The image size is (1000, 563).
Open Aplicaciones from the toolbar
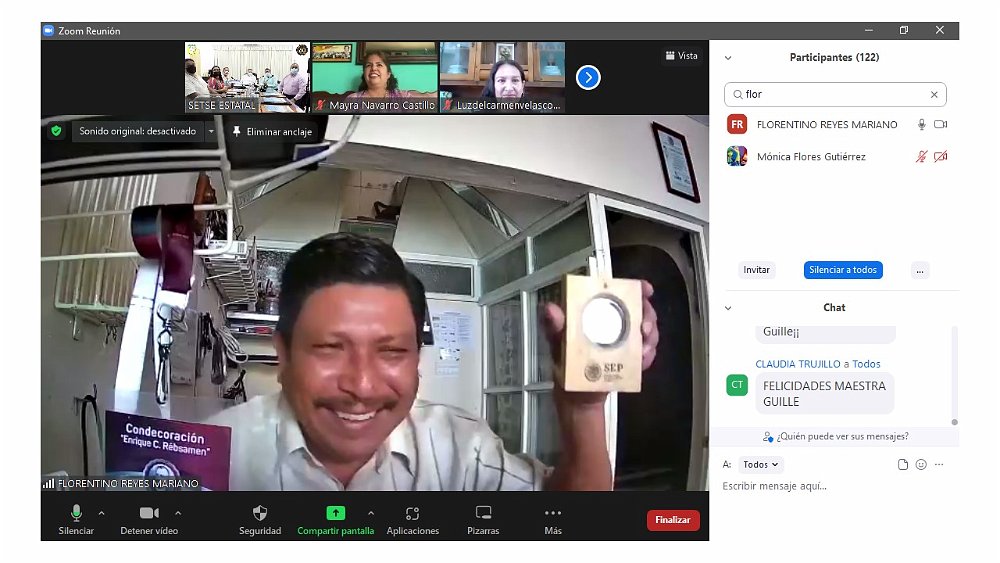coord(413,514)
